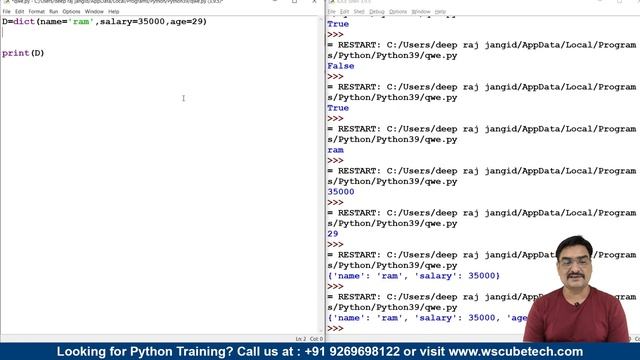Select the '35000' output line in the shell

click(341, 192)
